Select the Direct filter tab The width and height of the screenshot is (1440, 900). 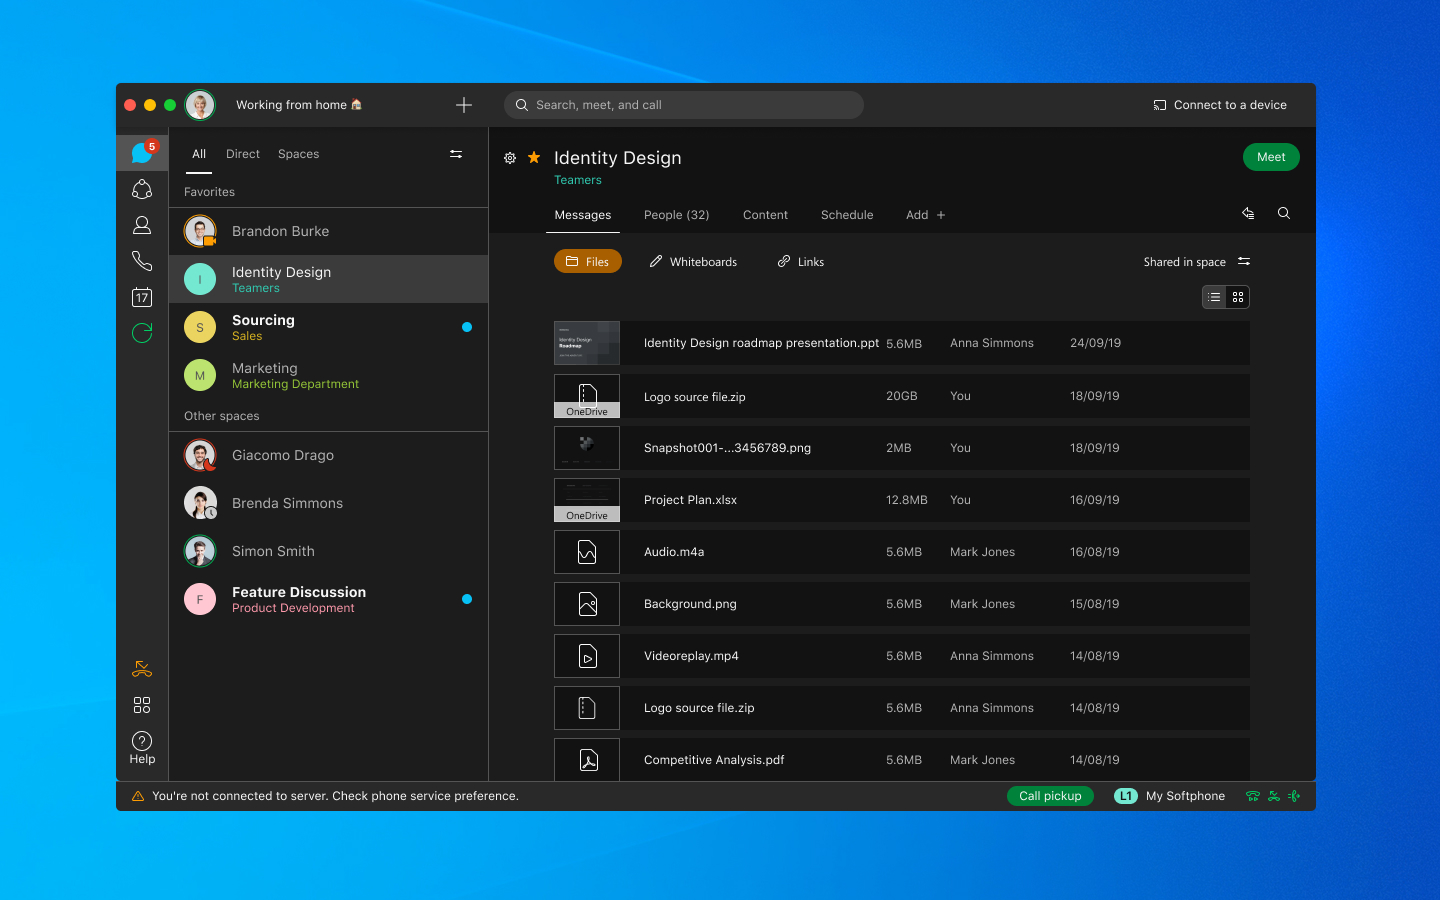[243, 154]
